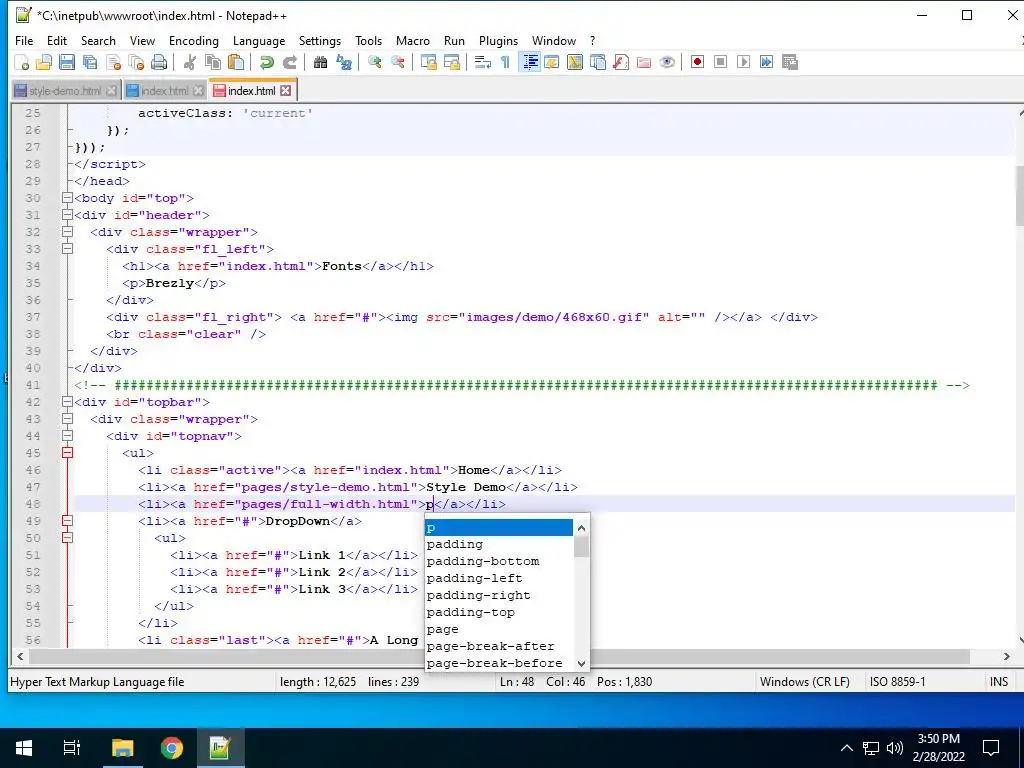
Task: Toggle Synchronize Vertical Scrolling
Action: [x=428, y=62]
